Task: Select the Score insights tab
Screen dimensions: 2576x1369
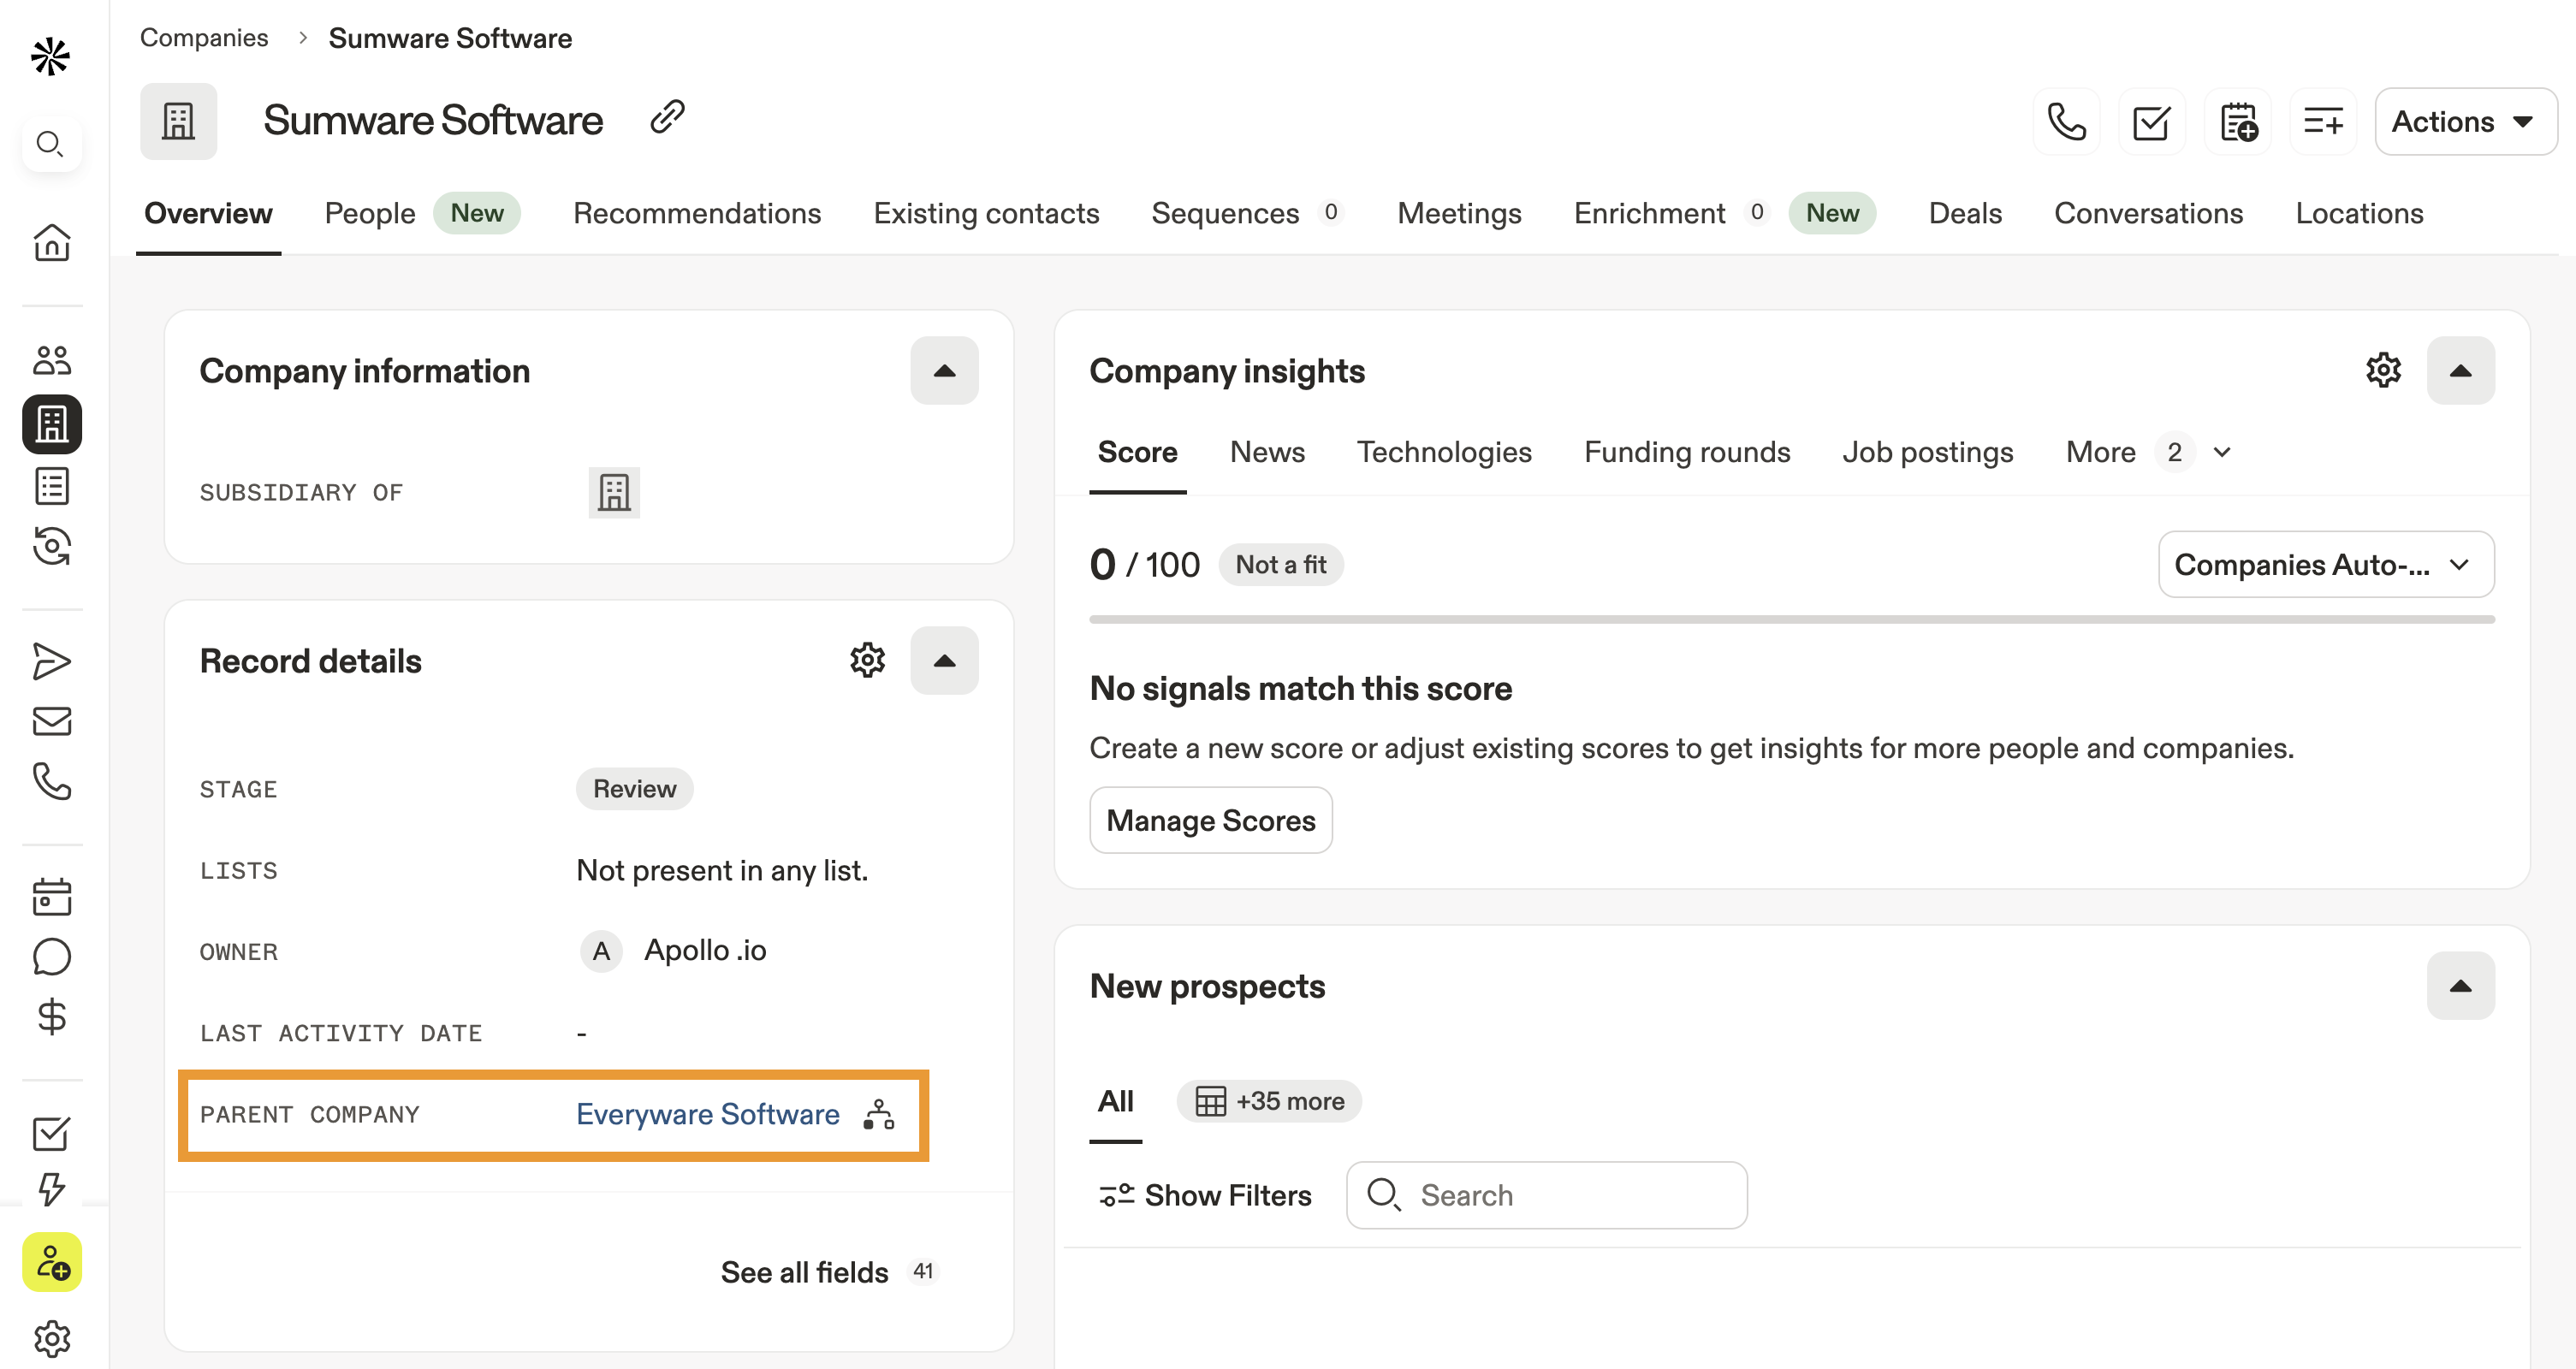Action: (x=1137, y=452)
